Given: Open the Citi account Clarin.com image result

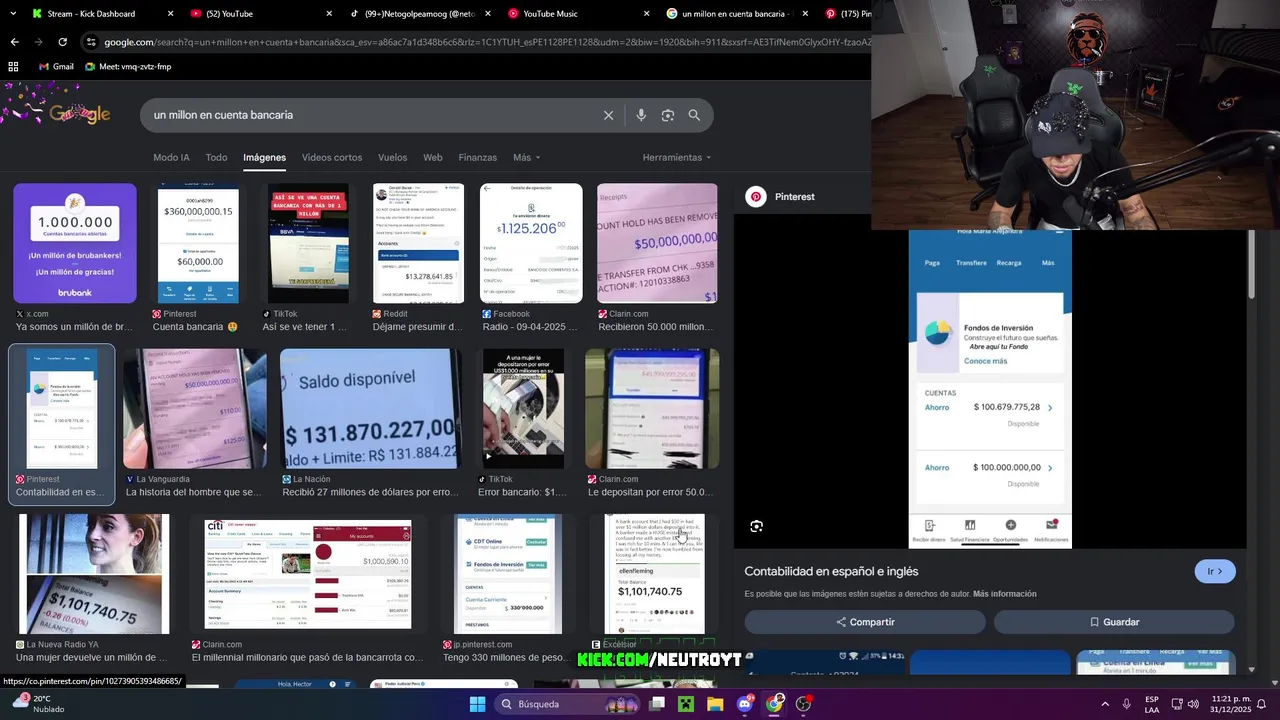Looking at the screenshot, I should [308, 574].
